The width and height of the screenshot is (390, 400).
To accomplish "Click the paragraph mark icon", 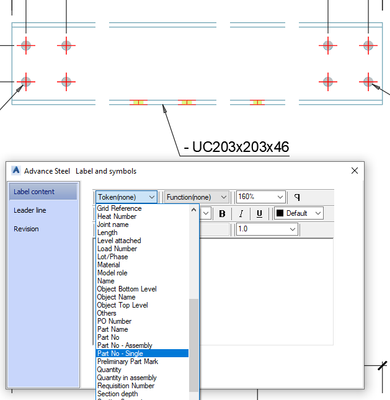I will coord(297,197).
